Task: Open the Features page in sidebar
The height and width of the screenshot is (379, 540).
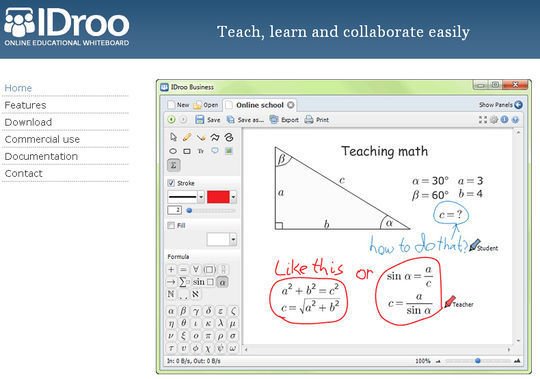Action: tap(25, 105)
